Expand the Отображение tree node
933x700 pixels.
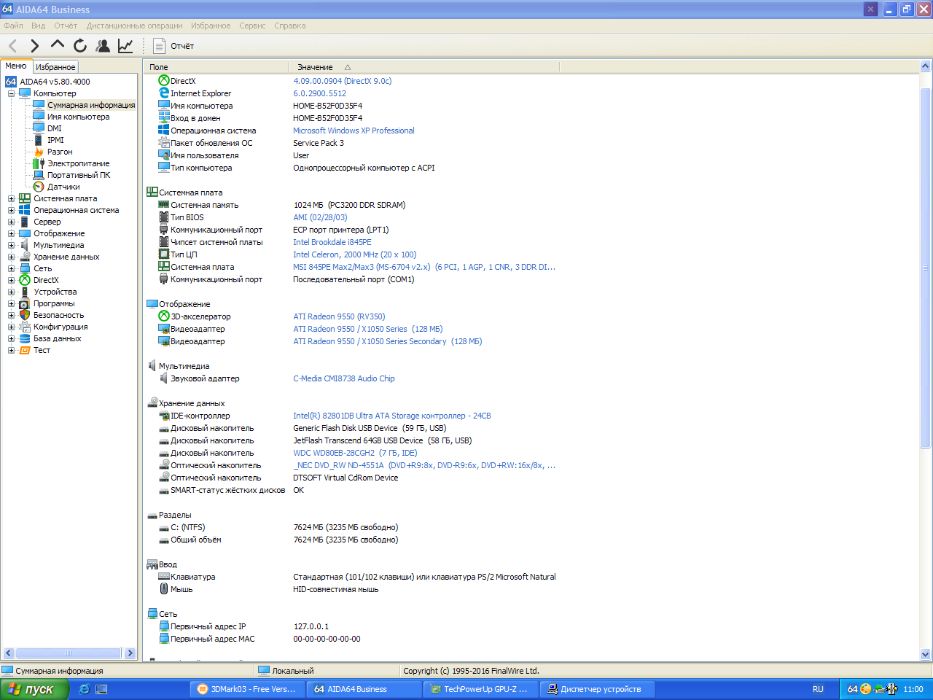[11, 233]
